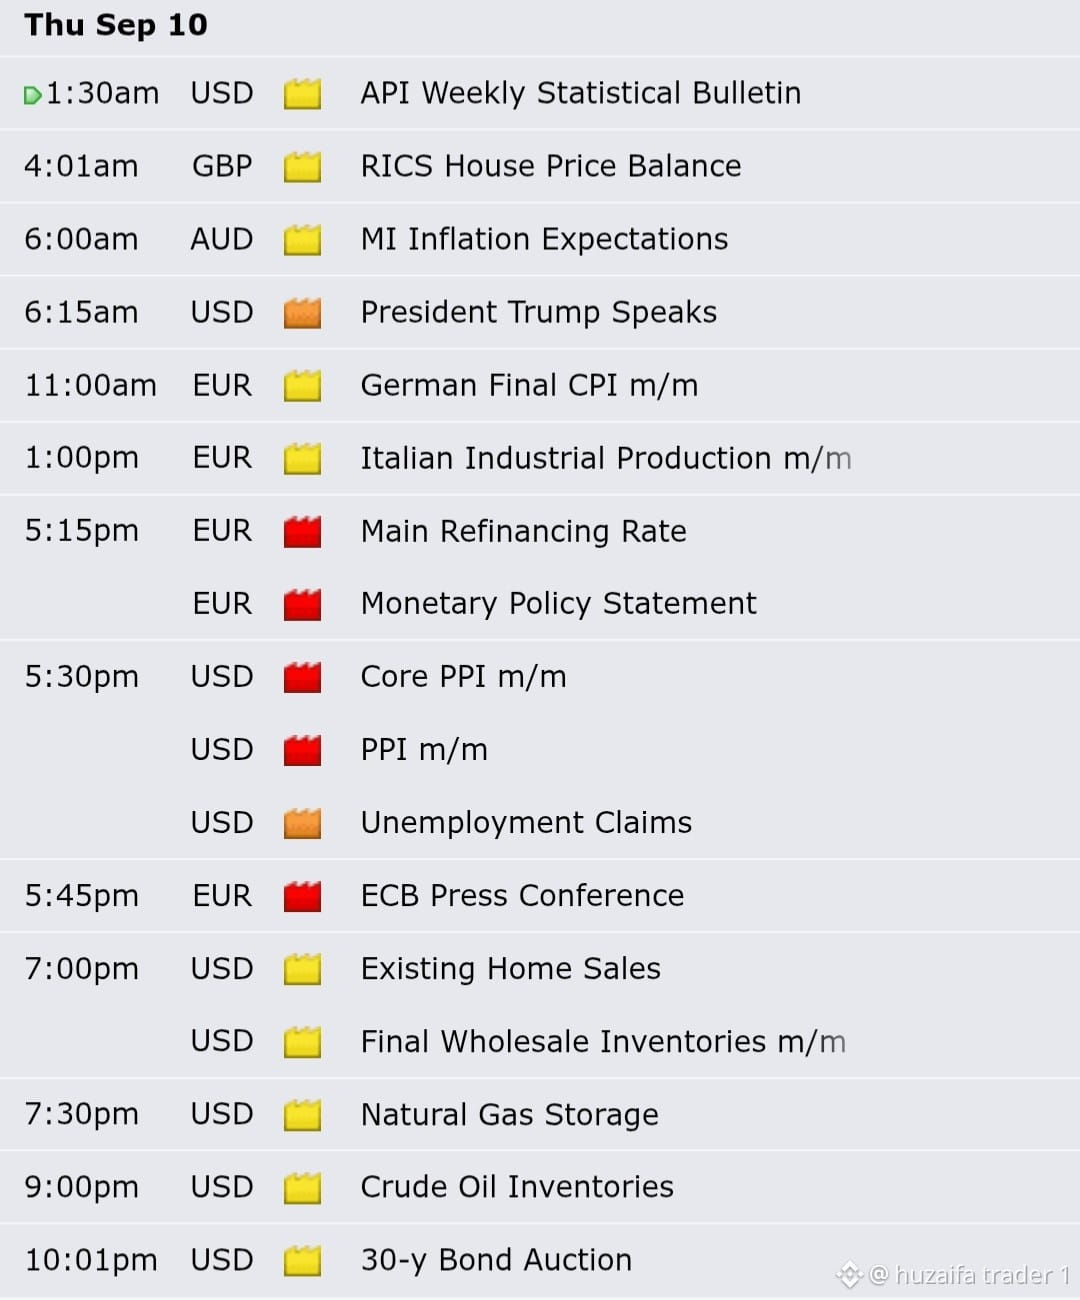This screenshot has width=1080, height=1300.
Task: Click the MI Inflation Expectations event
Action: (544, 240)
